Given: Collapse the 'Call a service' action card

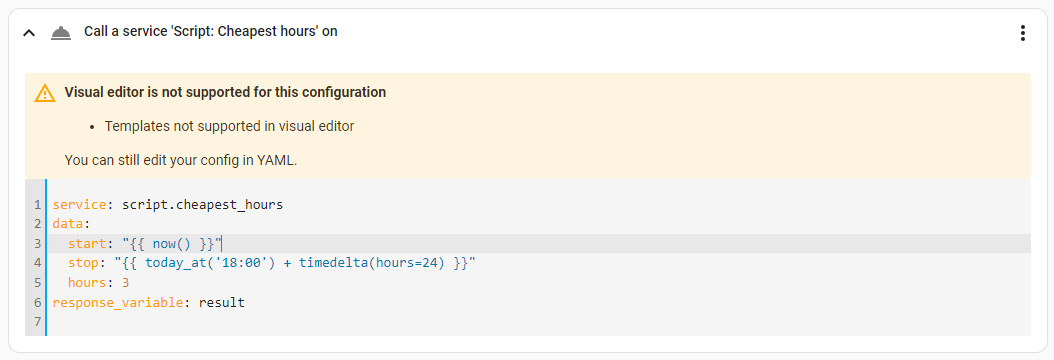Looking at the screenshot, I should tap(28, 32).
